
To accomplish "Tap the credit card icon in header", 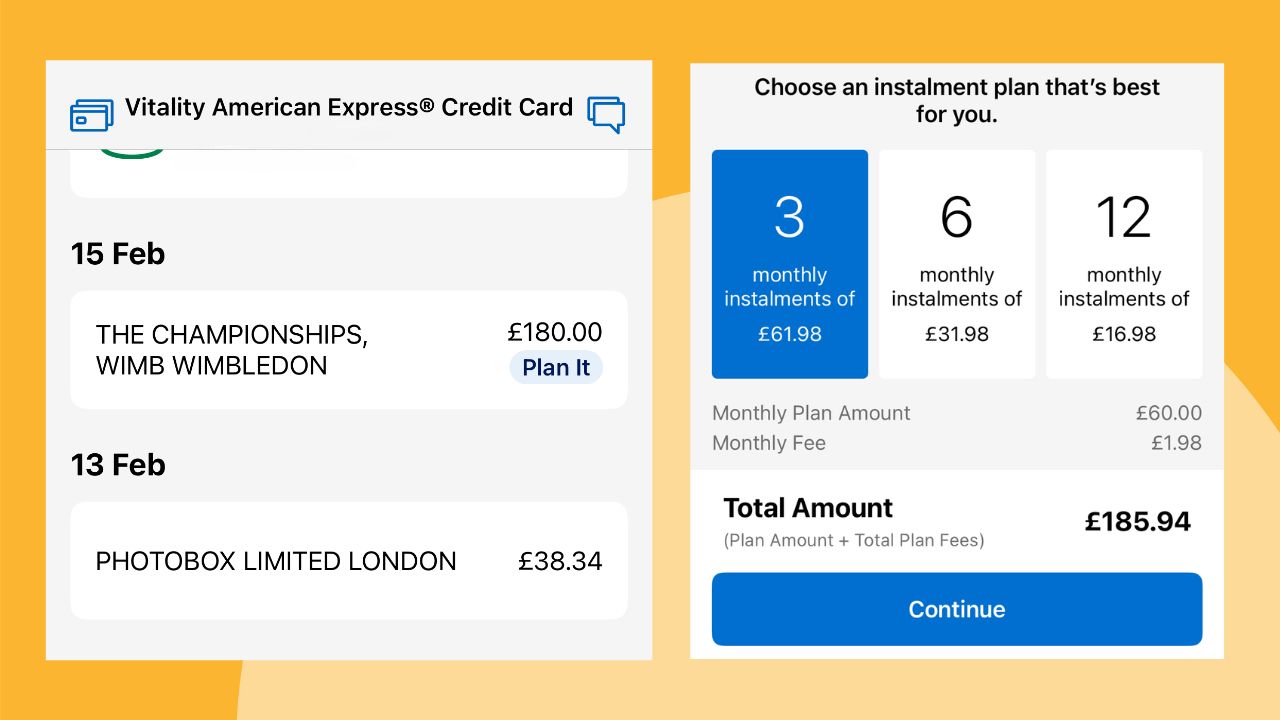I will coord(92,115).
